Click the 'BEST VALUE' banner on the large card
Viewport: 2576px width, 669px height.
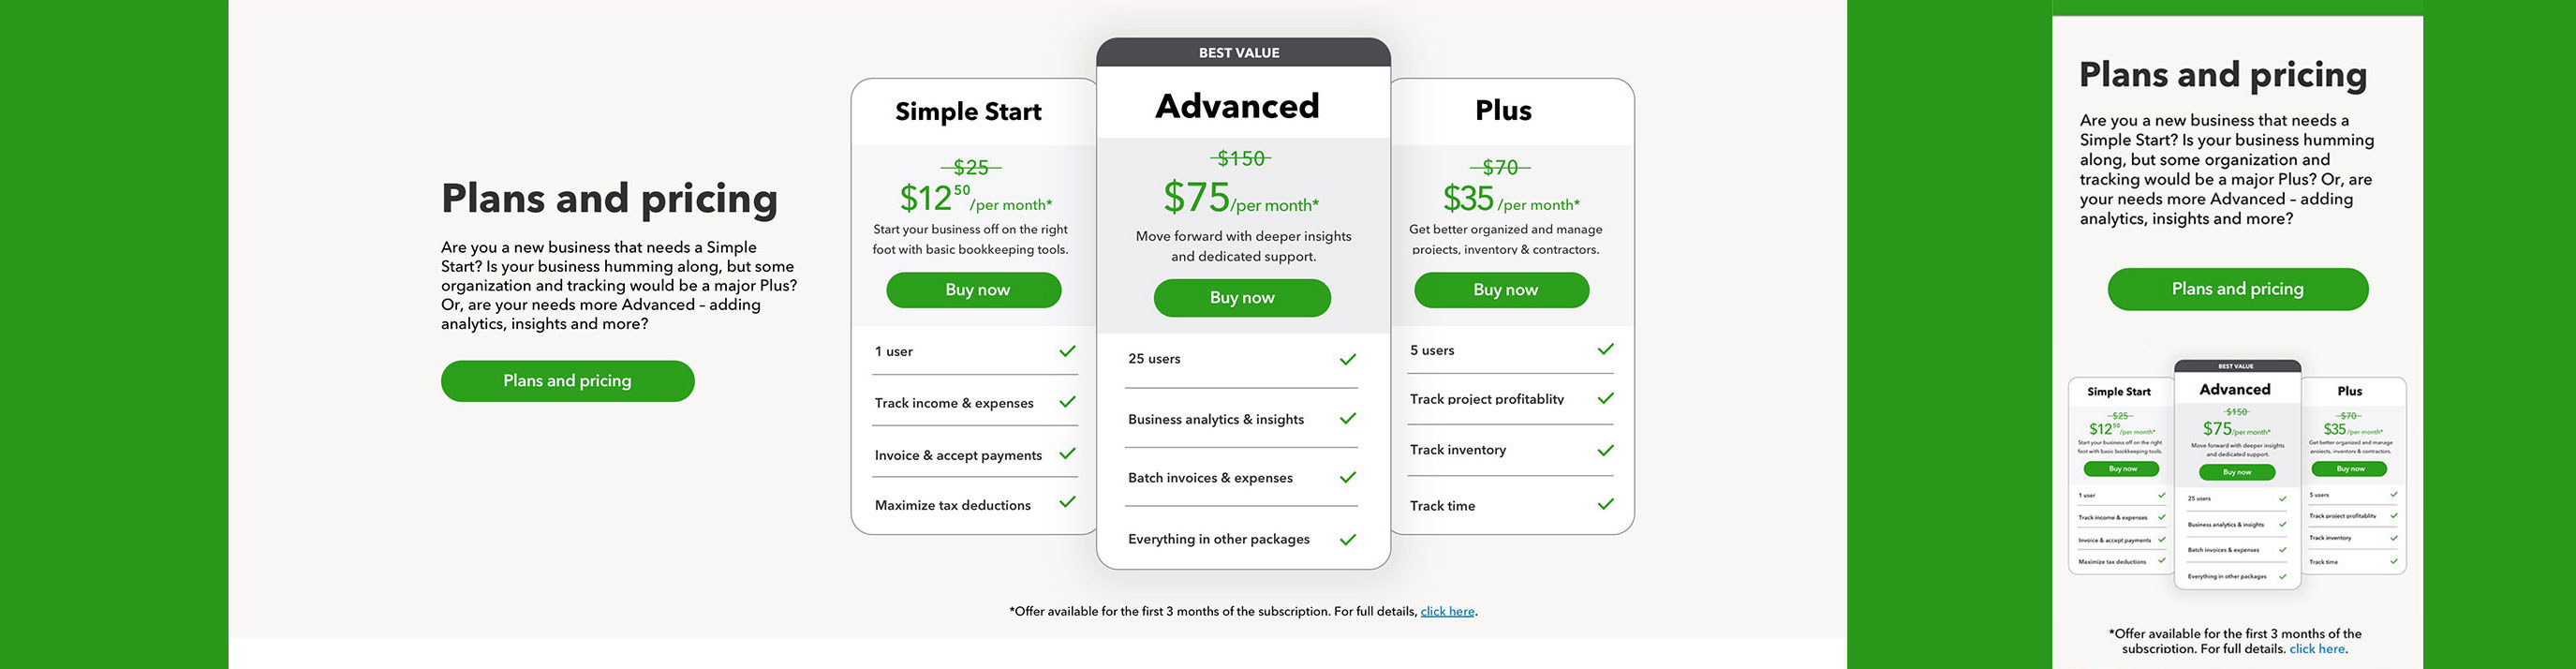pyautogui.click(x=1239, y=53)
